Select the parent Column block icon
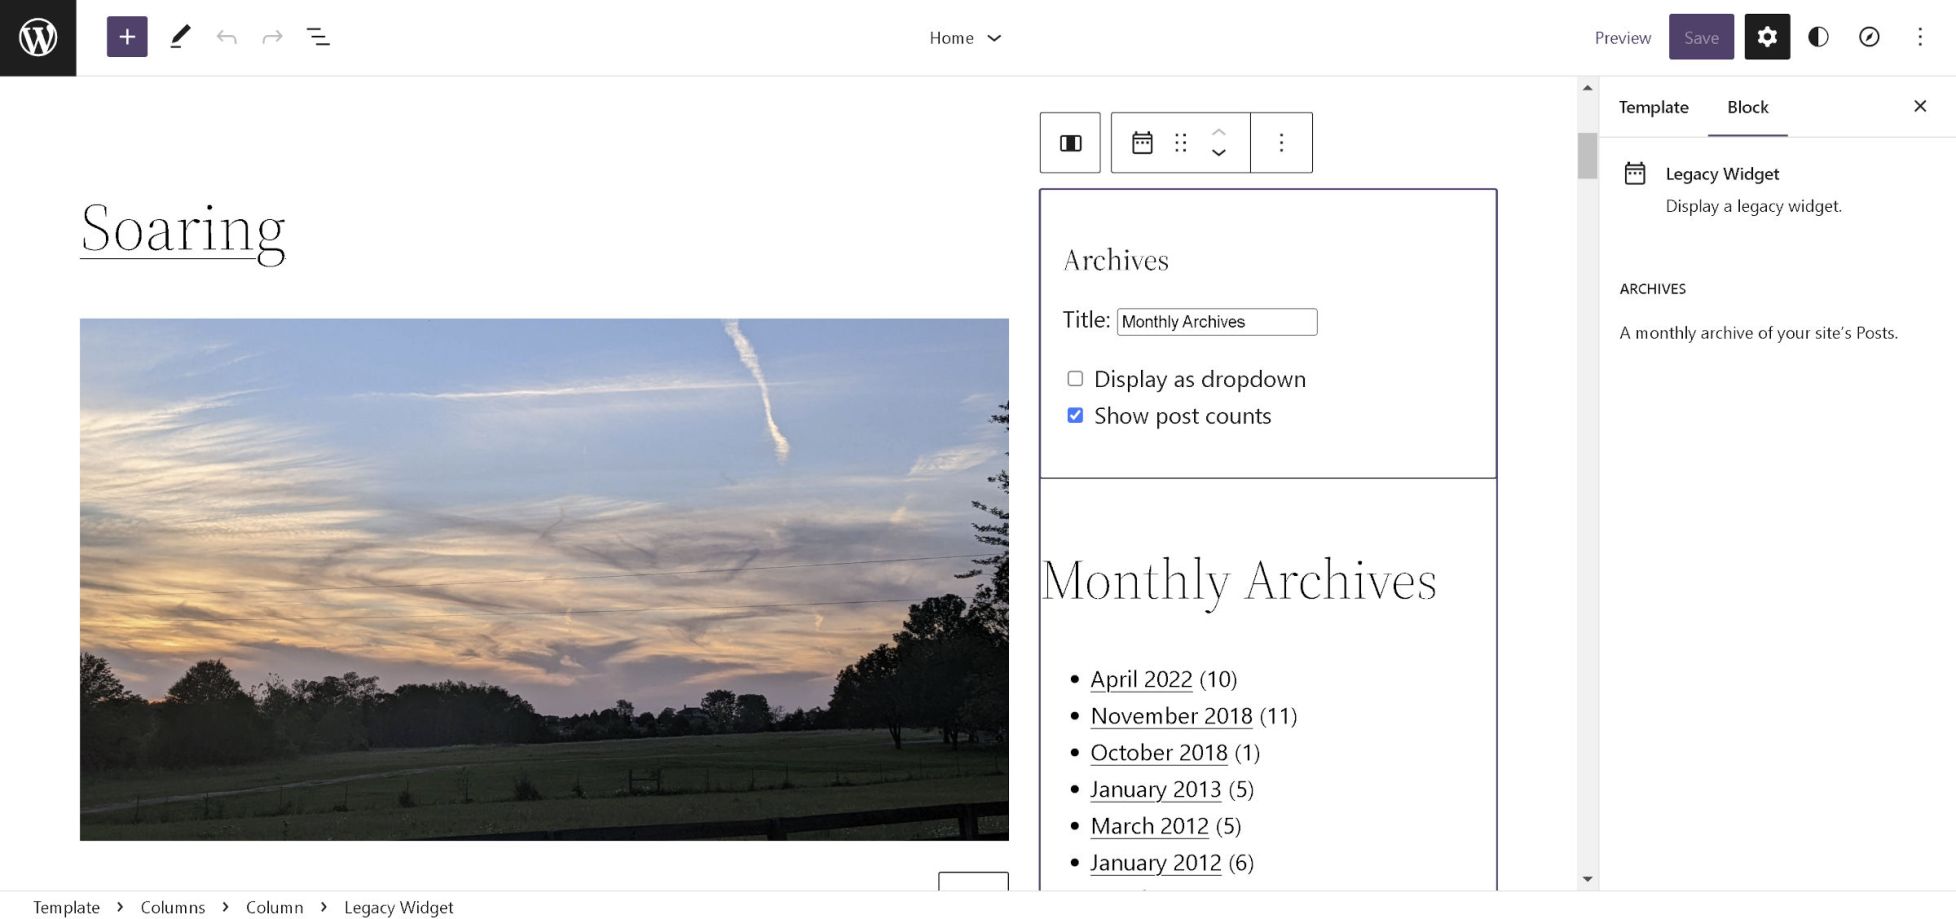The width and height of the screenshot is (1956, 919). 1069,142
